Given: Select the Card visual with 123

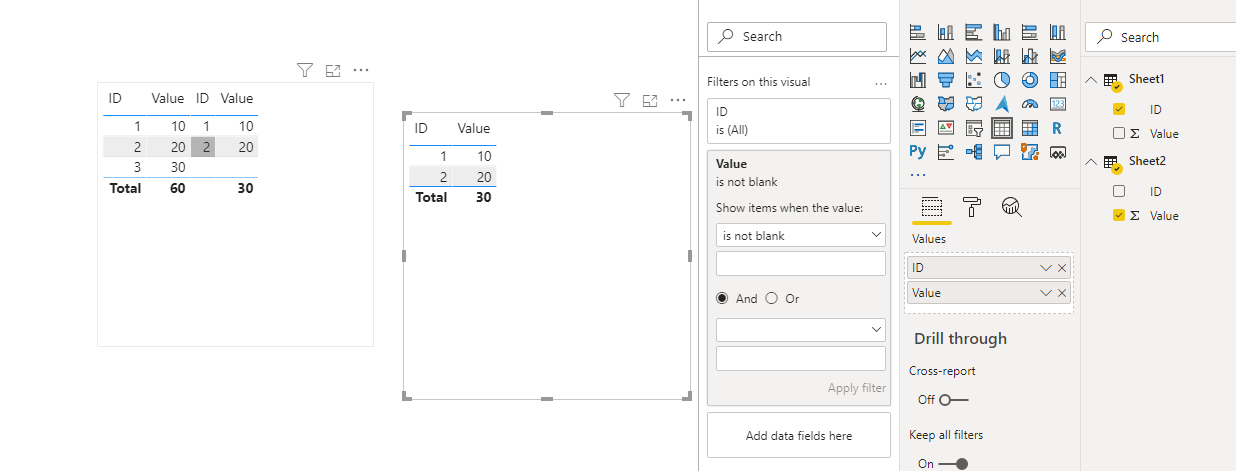Looking at the screenshot, I should tap(1058, 104).
